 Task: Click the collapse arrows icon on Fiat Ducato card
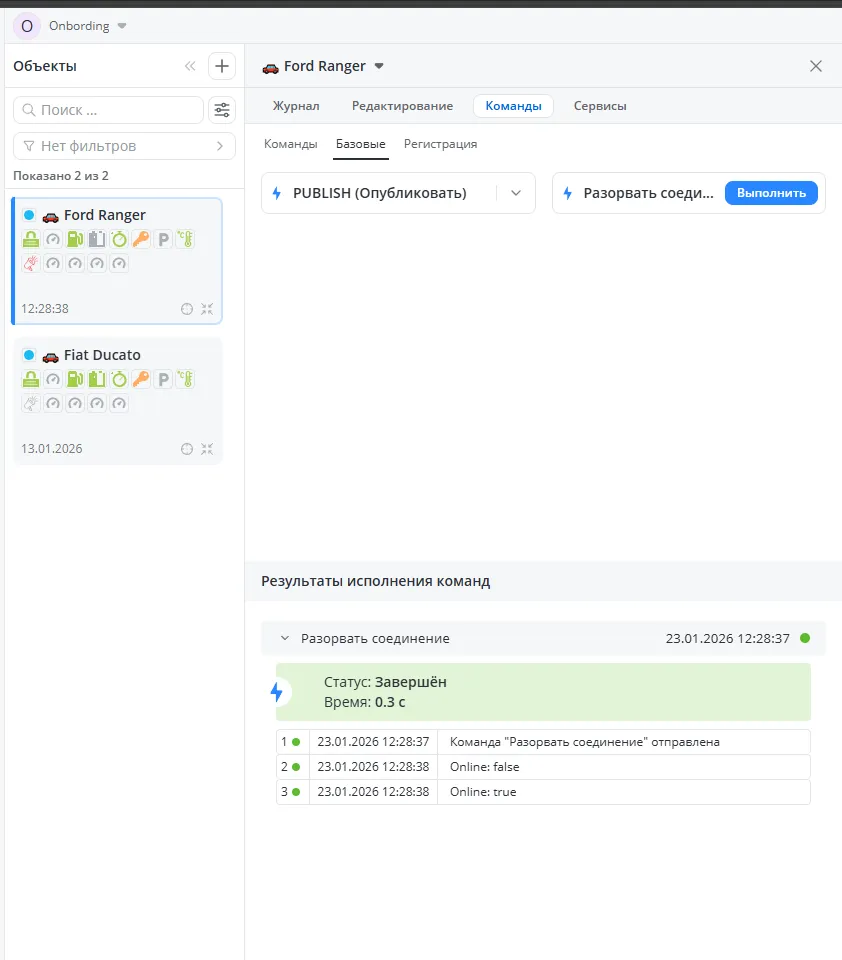(x=207, y=449)
